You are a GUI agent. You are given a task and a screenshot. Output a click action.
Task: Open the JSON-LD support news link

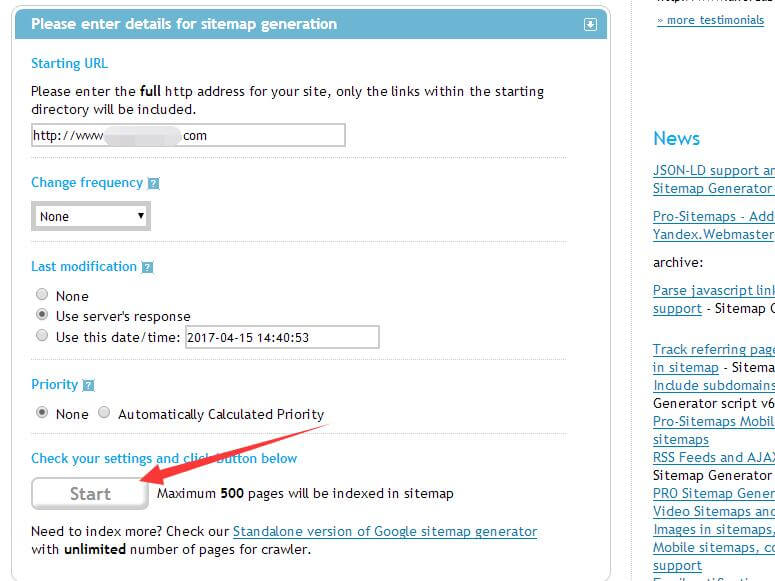(x=713, y=170)
